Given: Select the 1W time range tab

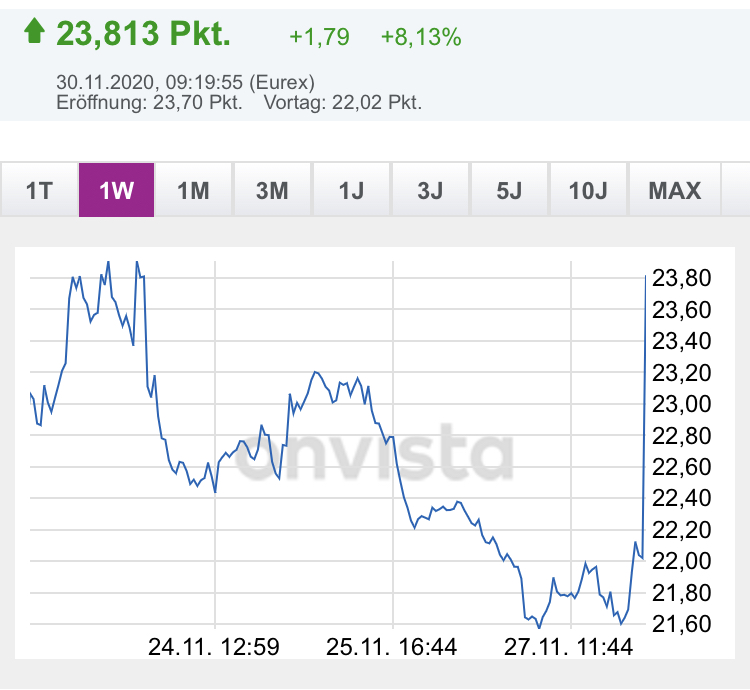Looking at the screenshot, I should [116, 190].
